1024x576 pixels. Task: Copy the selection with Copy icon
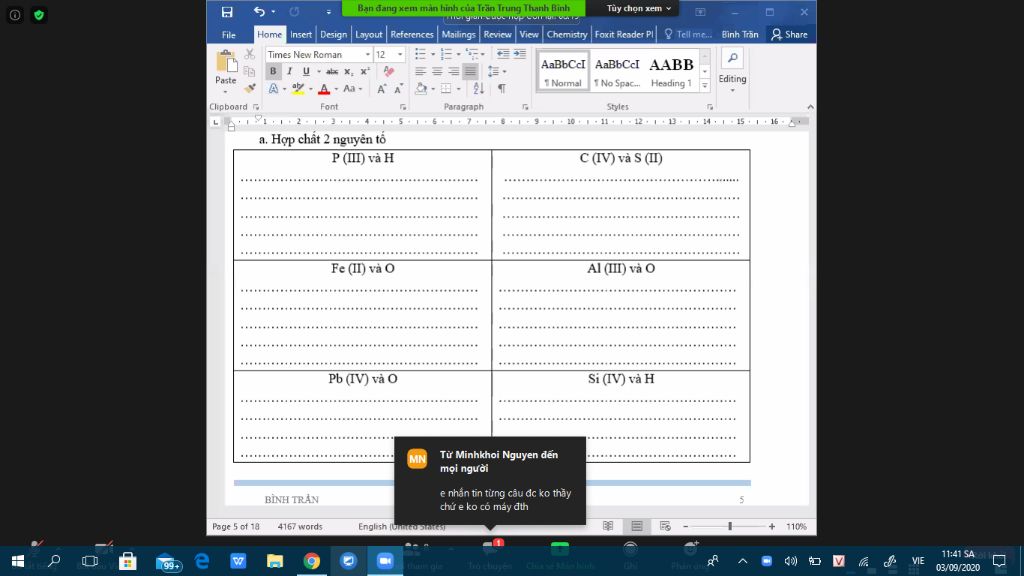tap(249, 71)
